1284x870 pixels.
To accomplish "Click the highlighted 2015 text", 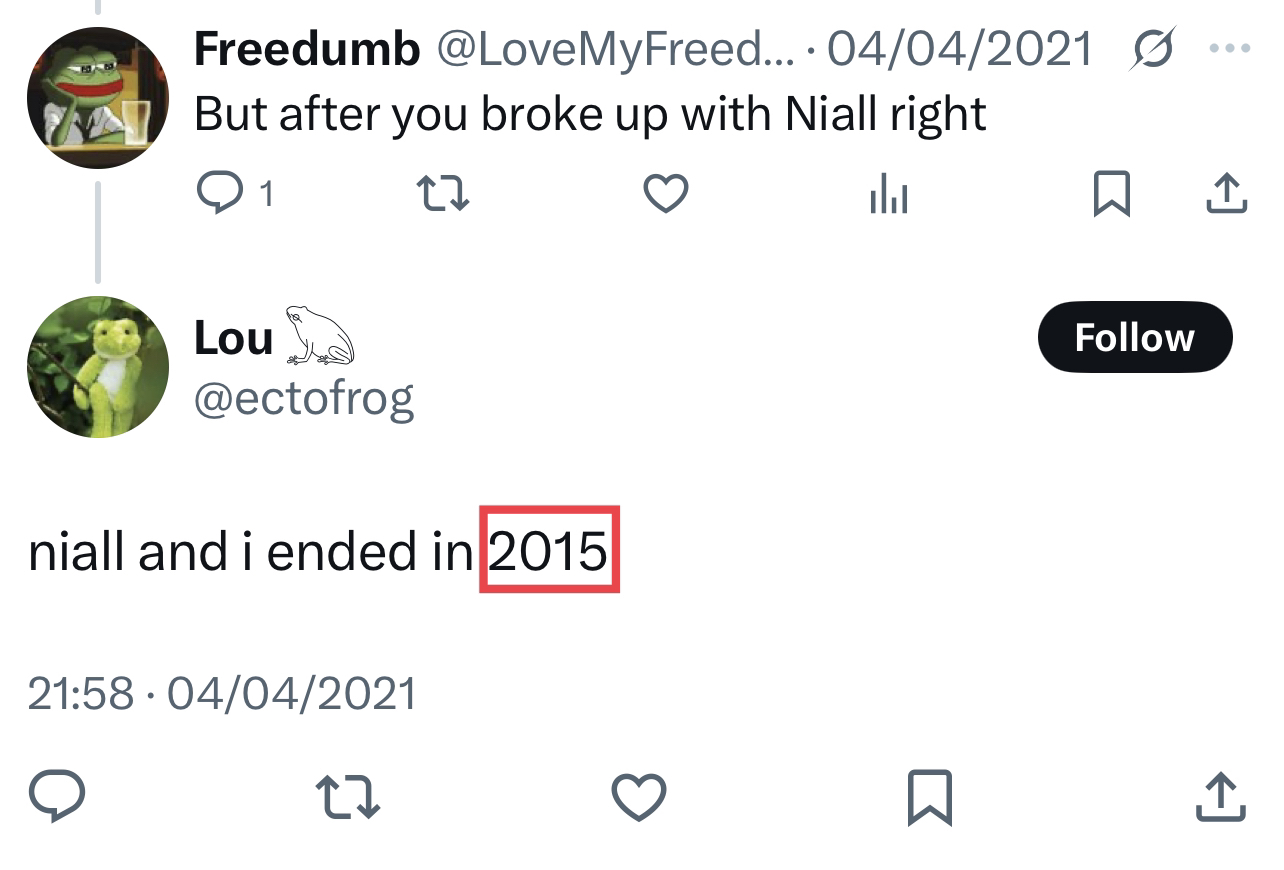I will (549, 550).
